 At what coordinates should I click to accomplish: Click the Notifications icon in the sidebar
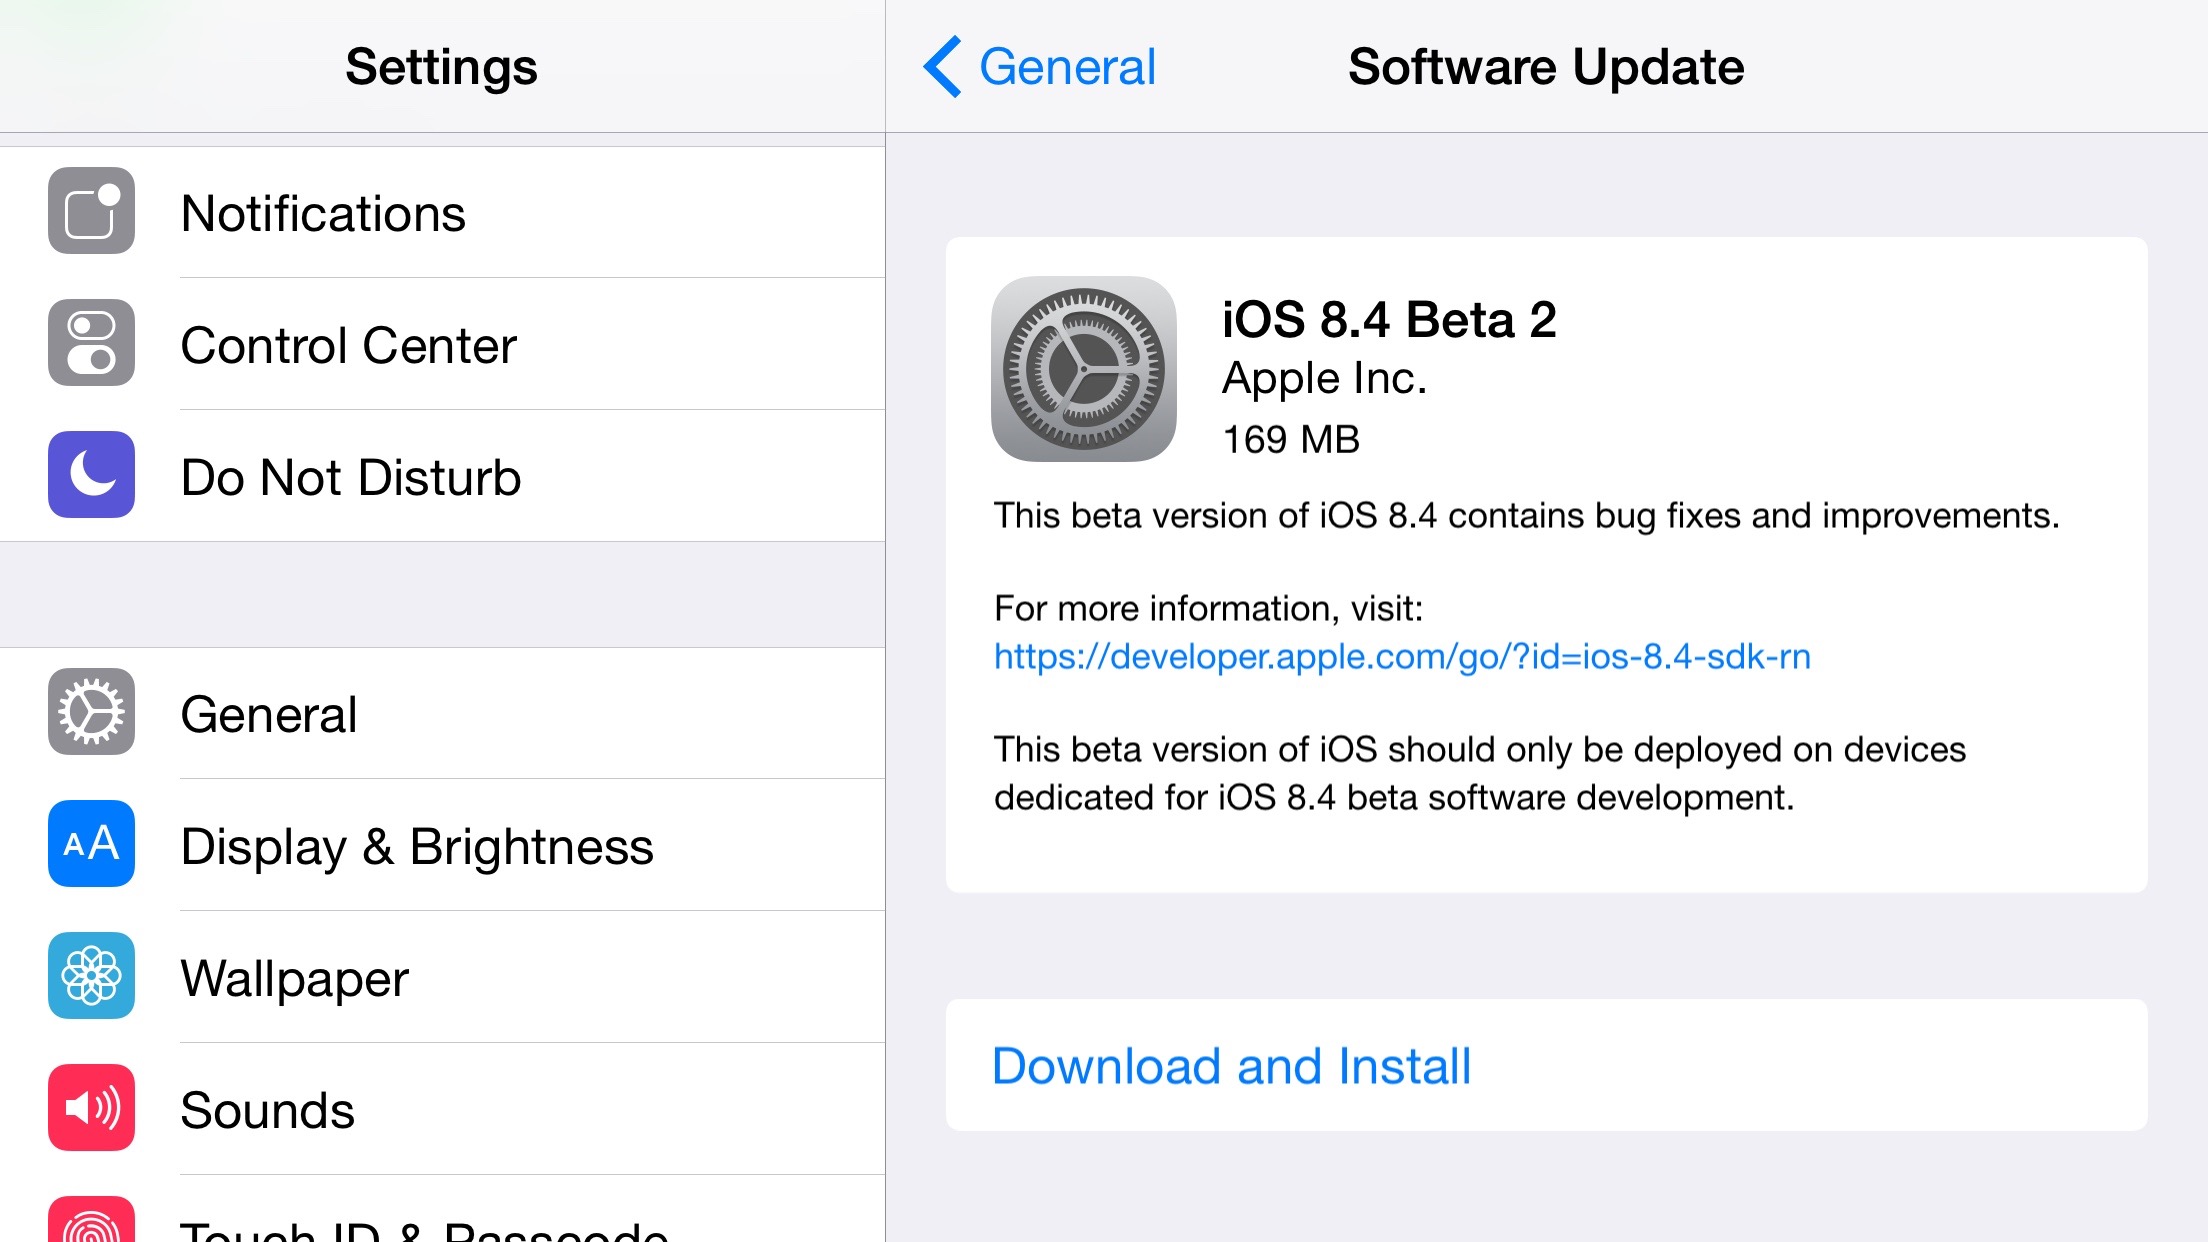91,211
